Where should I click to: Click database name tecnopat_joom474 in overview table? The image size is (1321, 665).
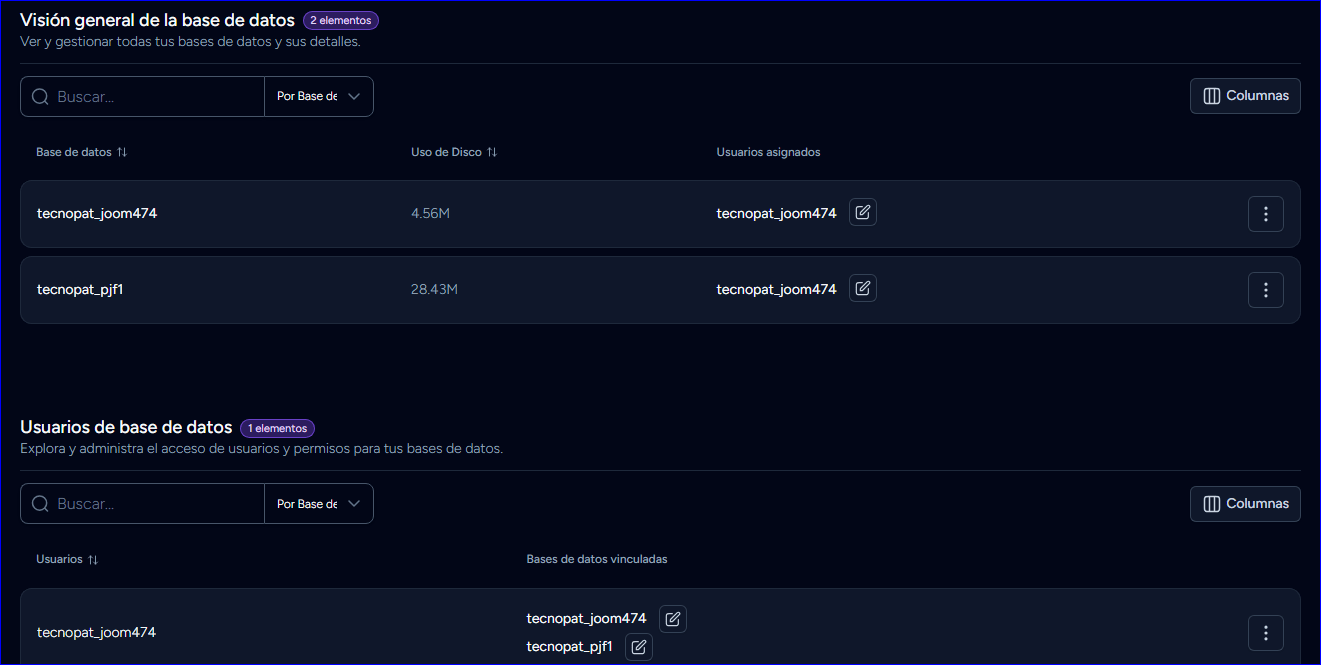coord(97,214)
